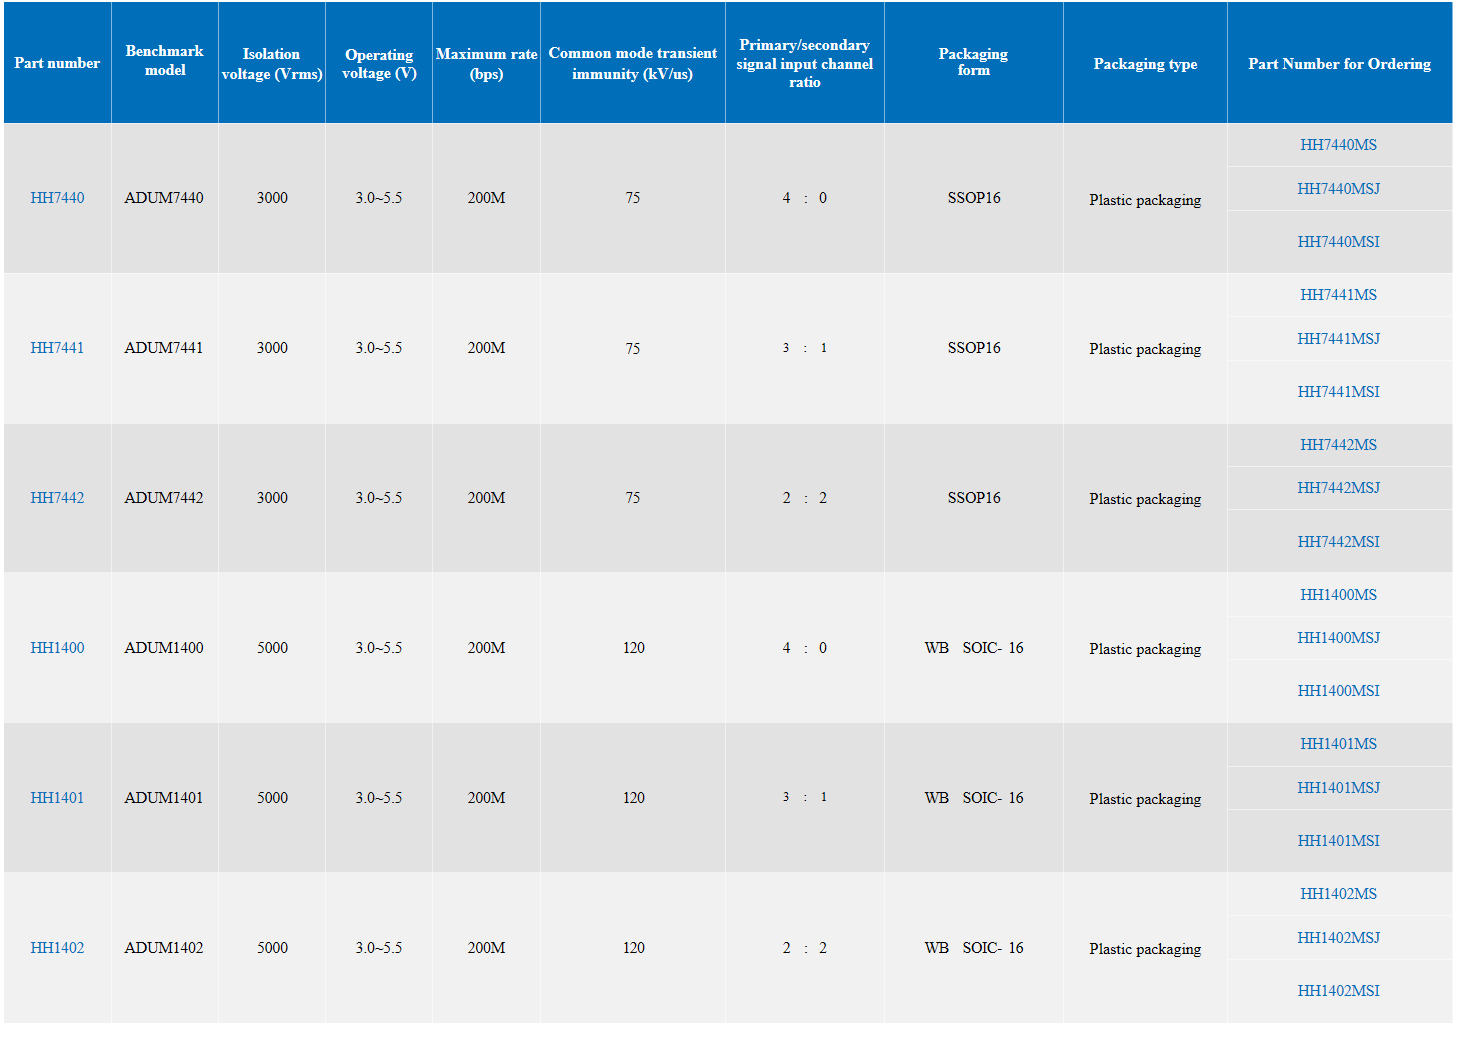Click the Part Number for Ordering header
This screenshot has height=1050, width=1459.
click(1339, 64)
